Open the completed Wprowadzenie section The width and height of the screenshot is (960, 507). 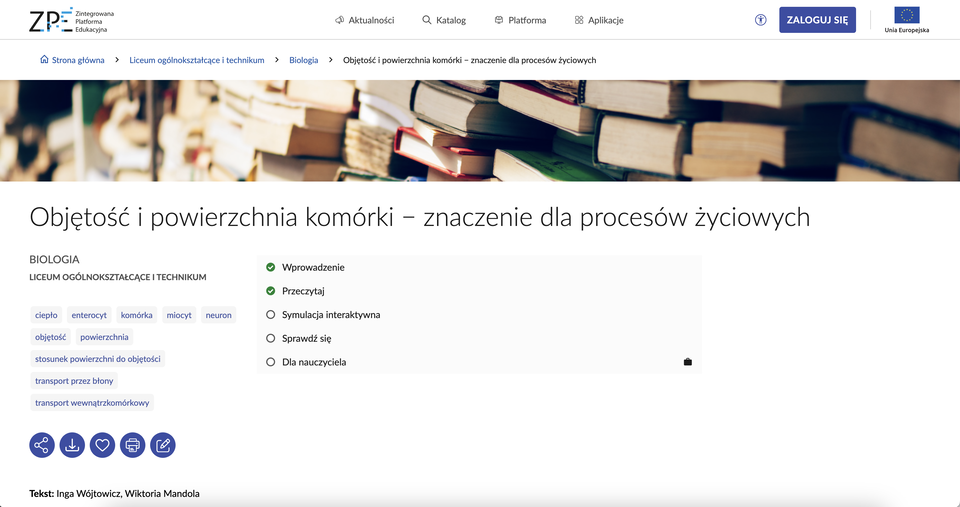tap(313, 268)
